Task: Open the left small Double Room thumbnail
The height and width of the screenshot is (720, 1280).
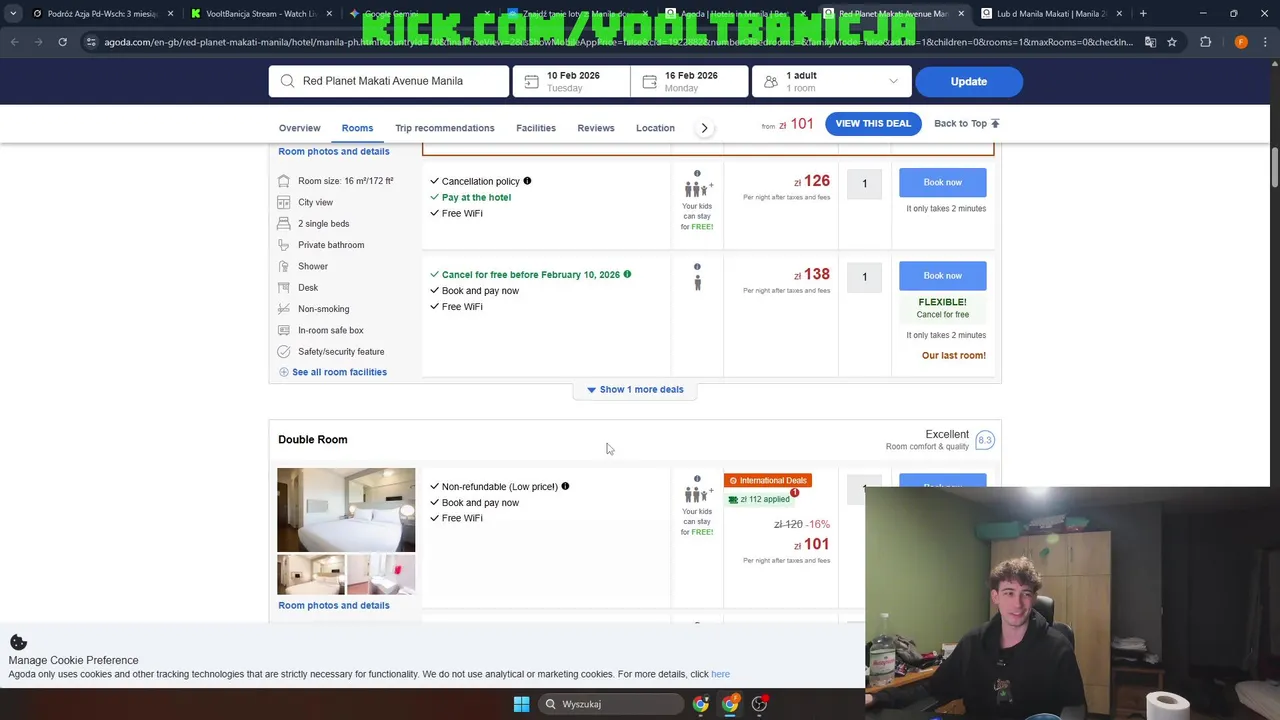Action: click(x=311, y=575)
